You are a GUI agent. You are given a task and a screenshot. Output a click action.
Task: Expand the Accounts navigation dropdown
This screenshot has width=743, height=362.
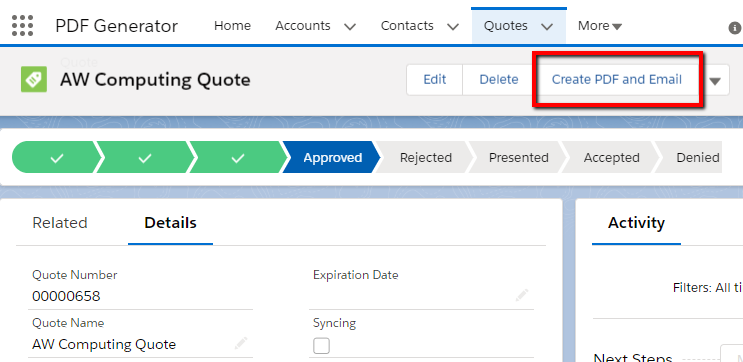(x=350, y=27)
